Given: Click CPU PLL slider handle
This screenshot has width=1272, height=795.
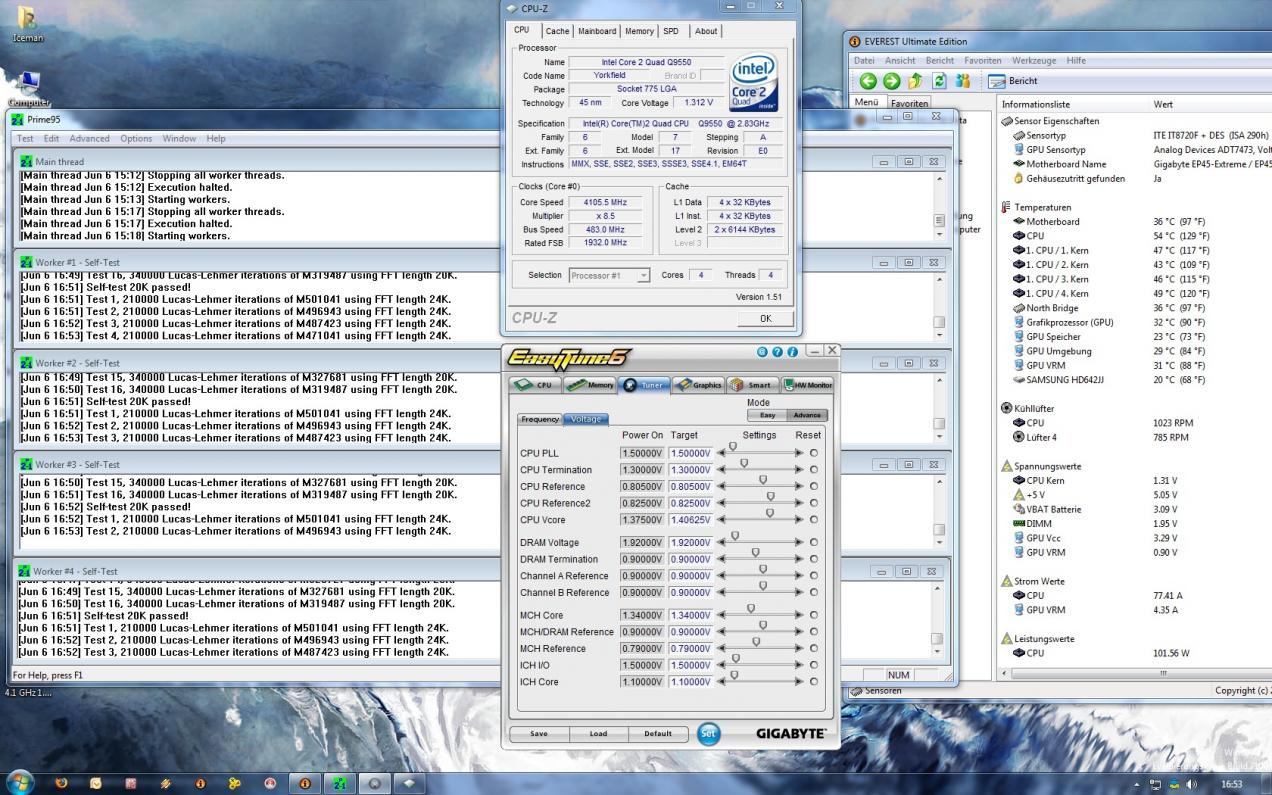Looking at the screenshot, I should click(x=732, y=447).
